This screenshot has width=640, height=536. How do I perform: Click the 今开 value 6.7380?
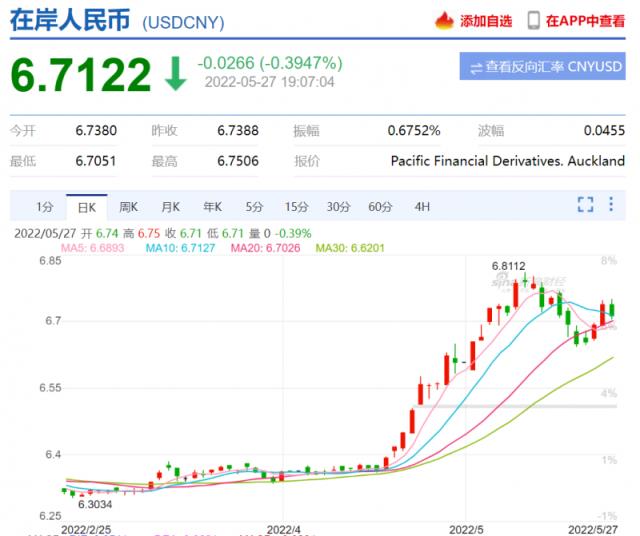96,131
